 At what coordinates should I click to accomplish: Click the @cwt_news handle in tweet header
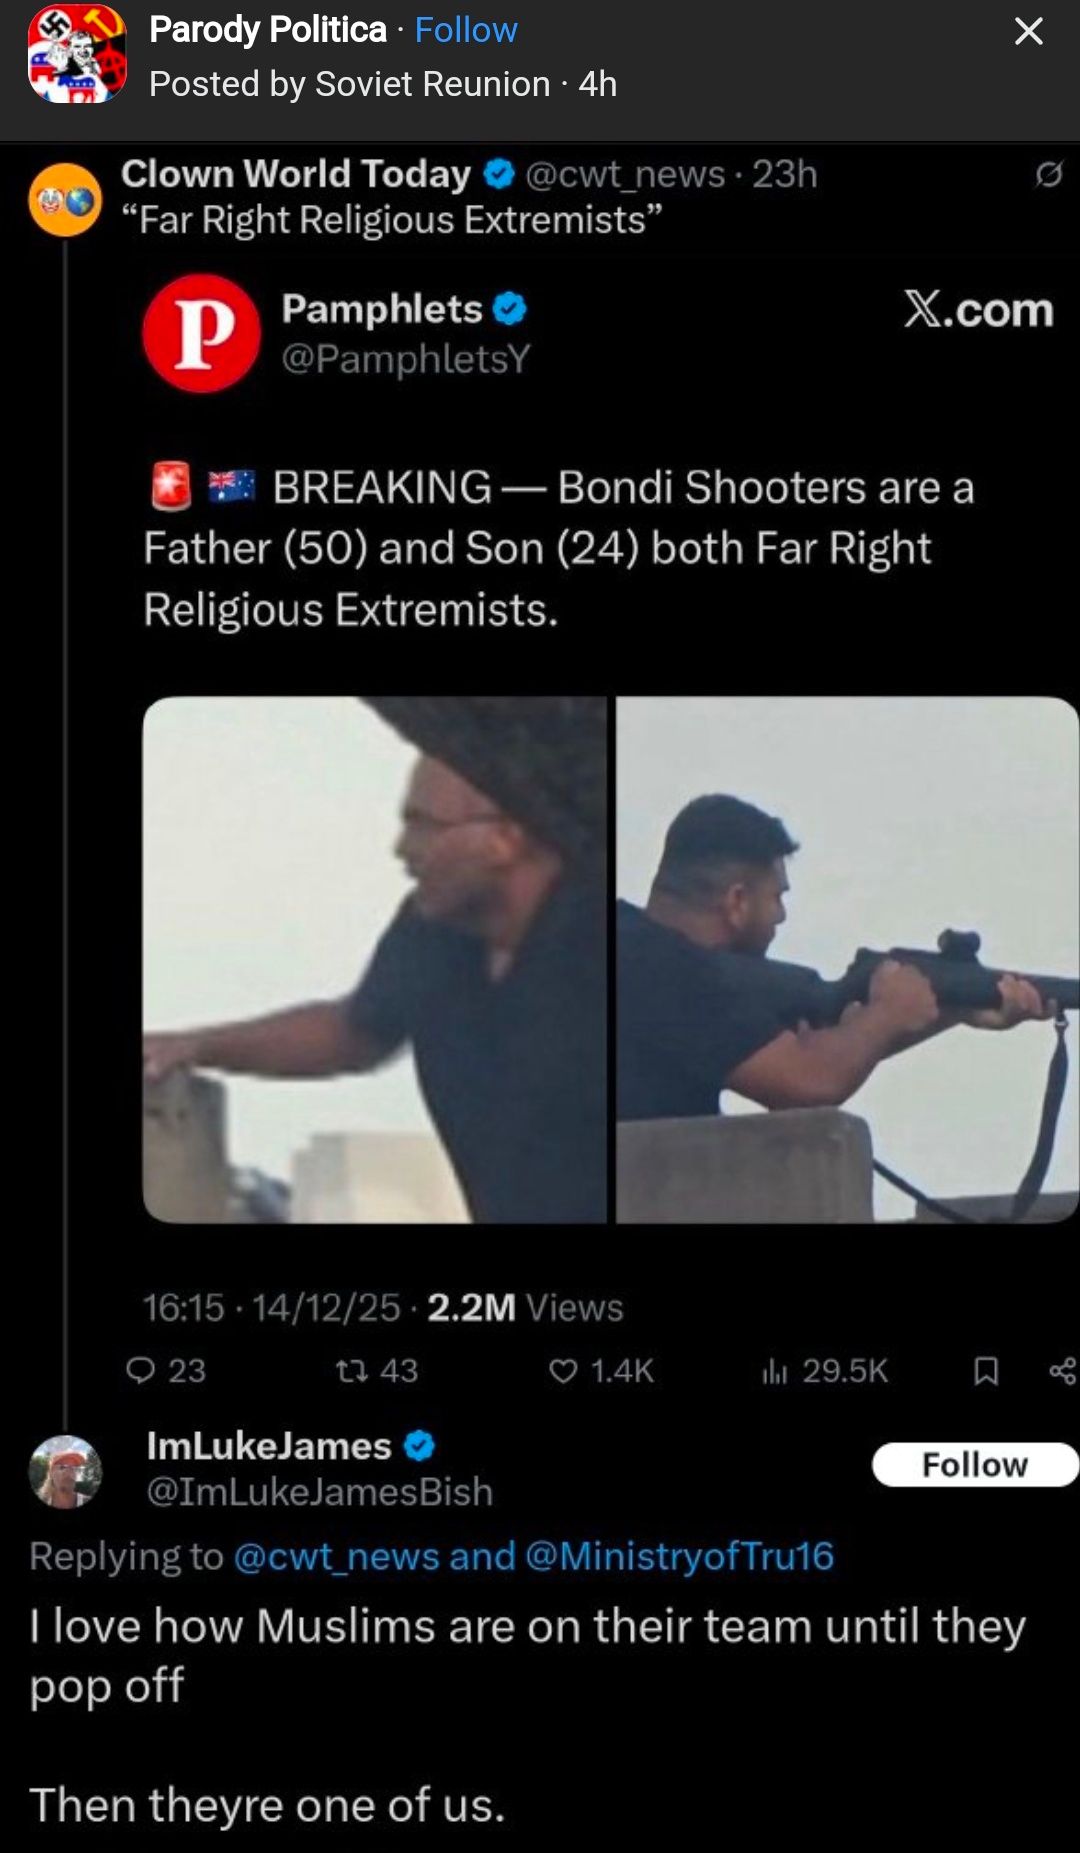625,174
